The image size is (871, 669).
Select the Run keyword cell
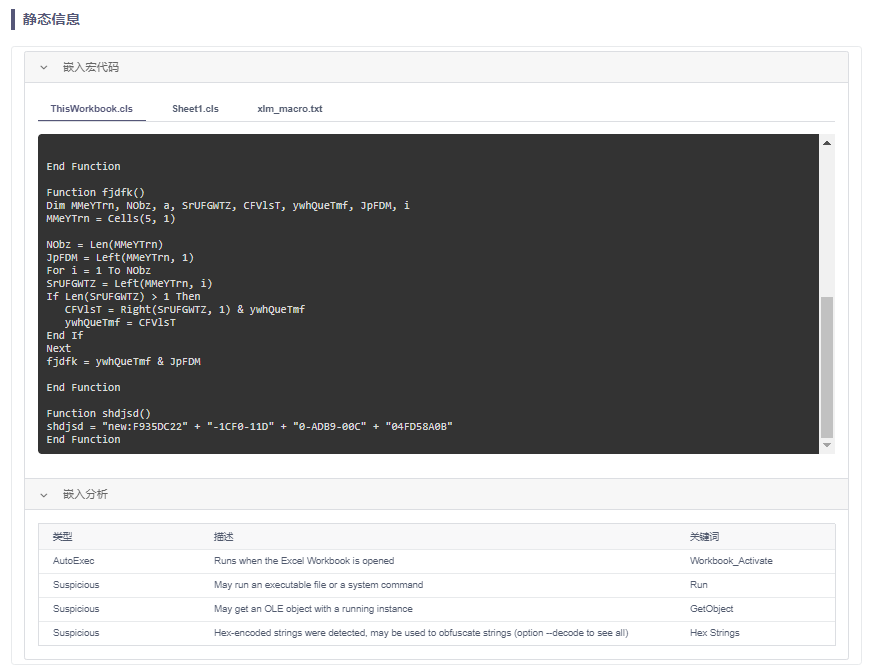699,585
